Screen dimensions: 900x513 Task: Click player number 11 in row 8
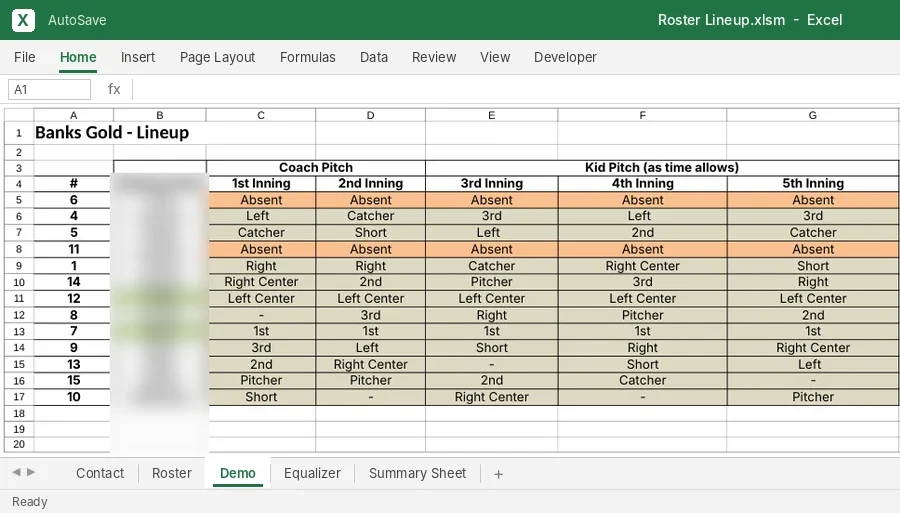(73, 249)
